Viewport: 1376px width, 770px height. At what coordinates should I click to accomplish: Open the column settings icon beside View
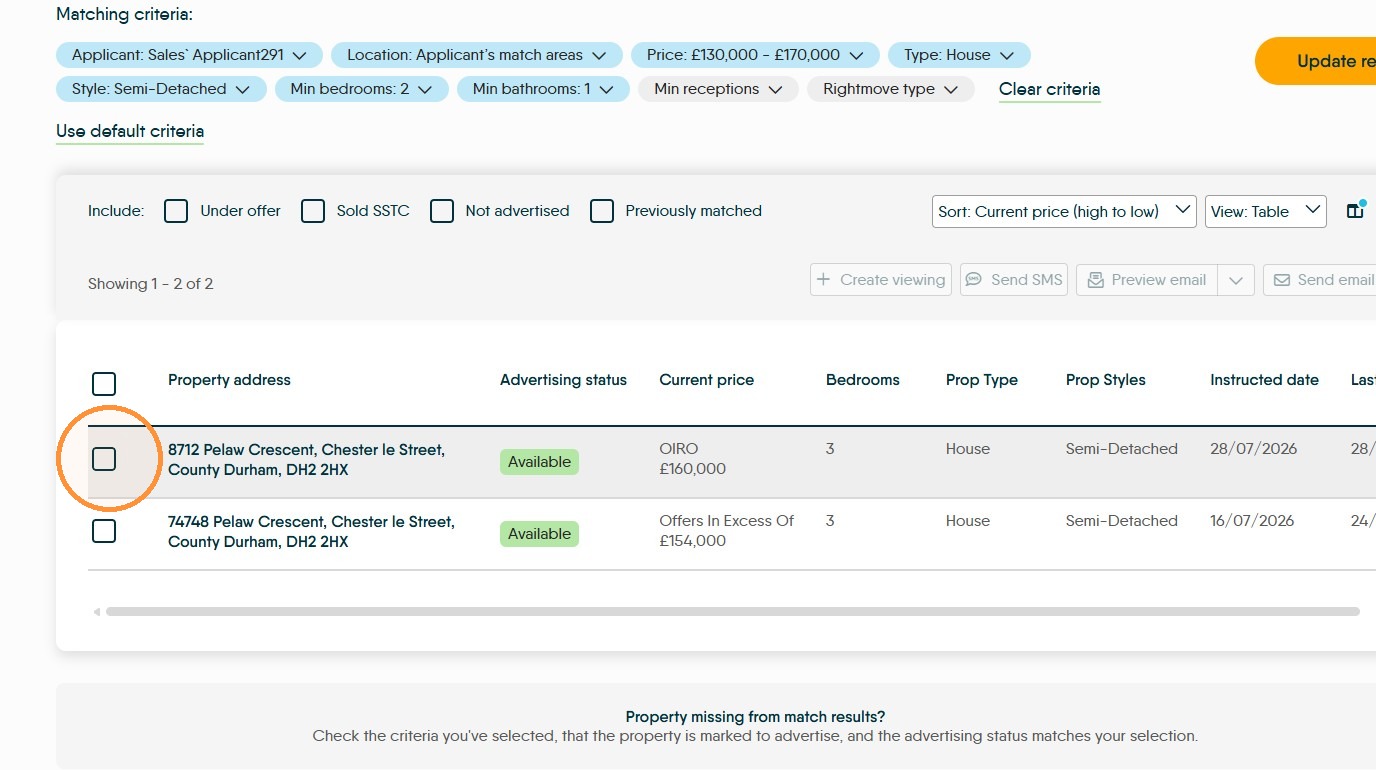(x=1355, y=211)
